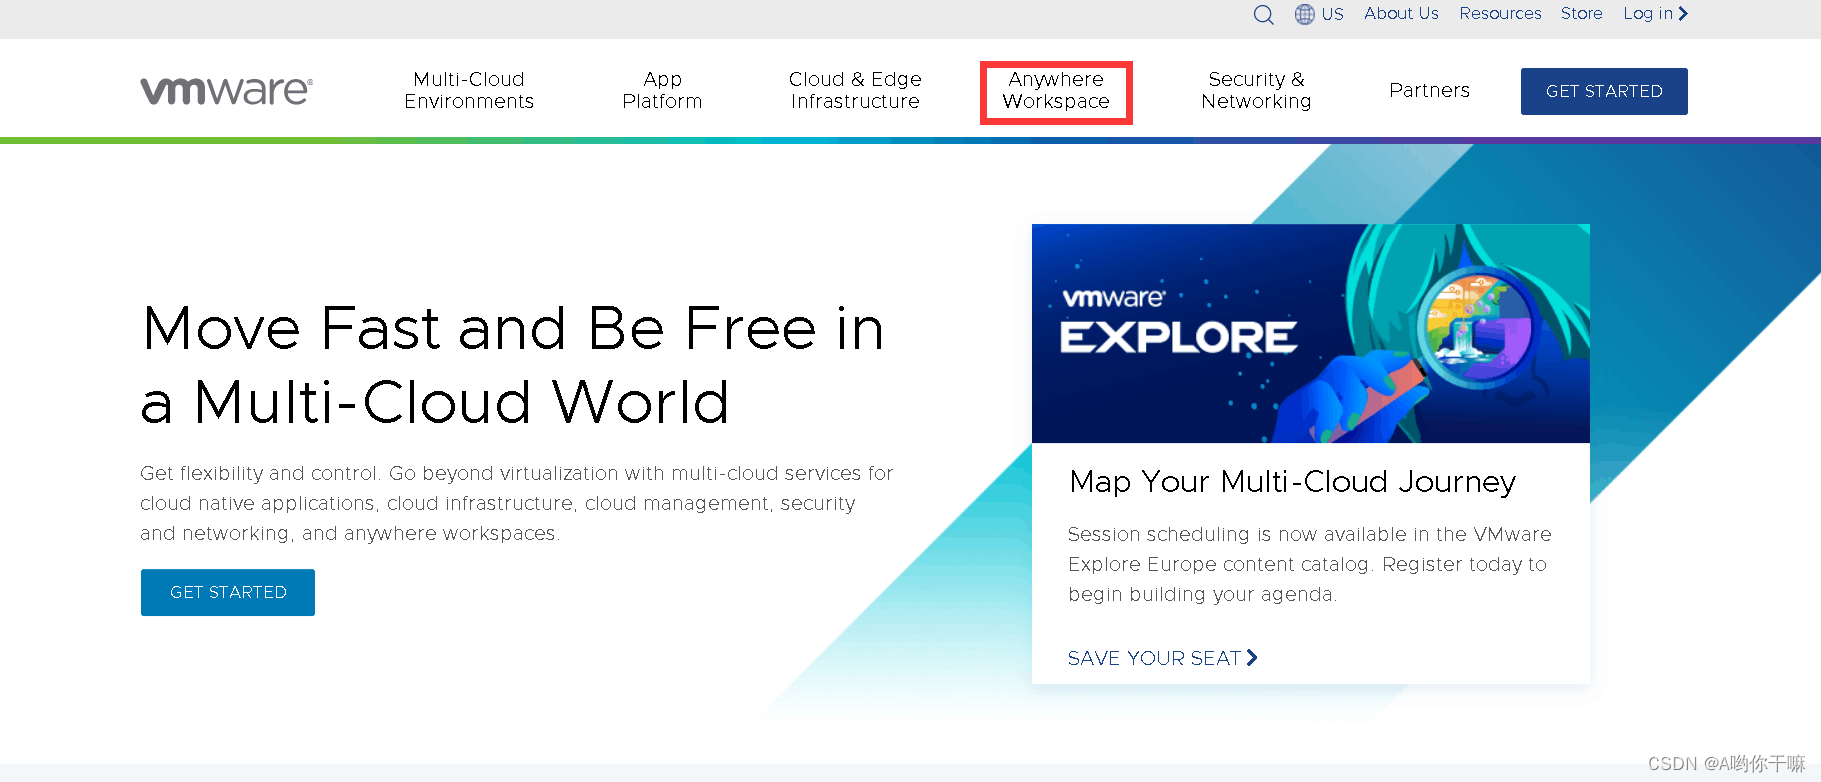Click the header GET STARTED button
The image size is (1821, 782).
point(1604,91)
